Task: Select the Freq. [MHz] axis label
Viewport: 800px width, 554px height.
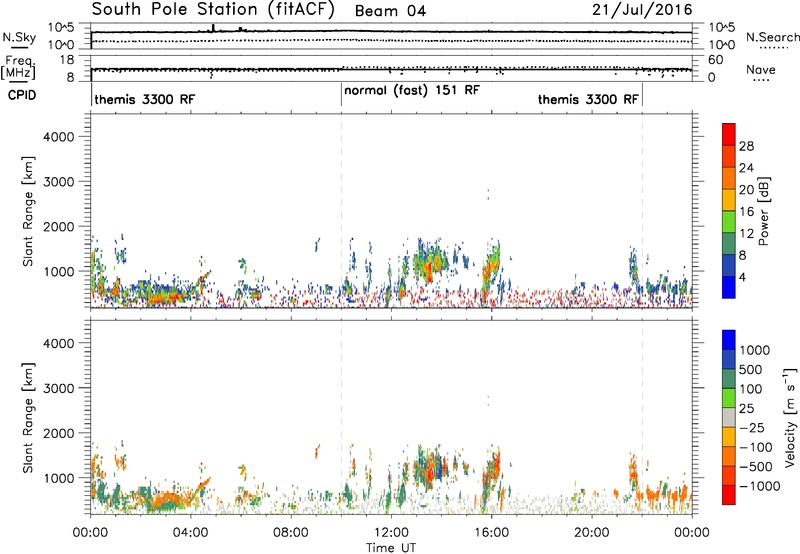Action: click(18, 67)
